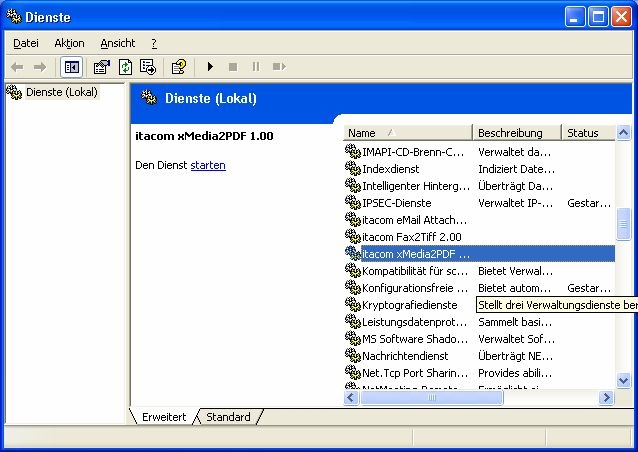
Task: Click the gear icon beside MS Software Shado...
Action: (x=352, y=338)
